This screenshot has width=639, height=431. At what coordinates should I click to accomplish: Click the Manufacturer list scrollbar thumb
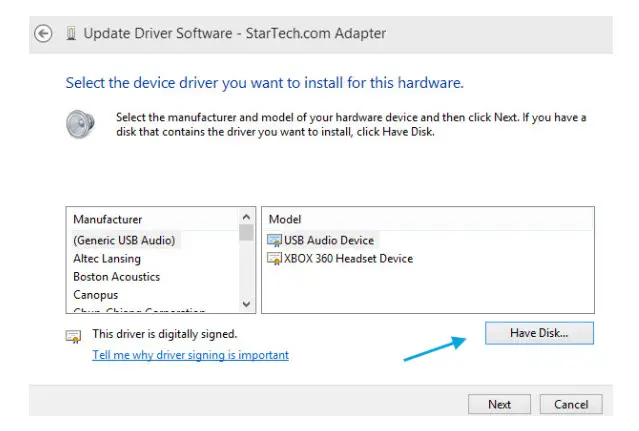point(246,233)
